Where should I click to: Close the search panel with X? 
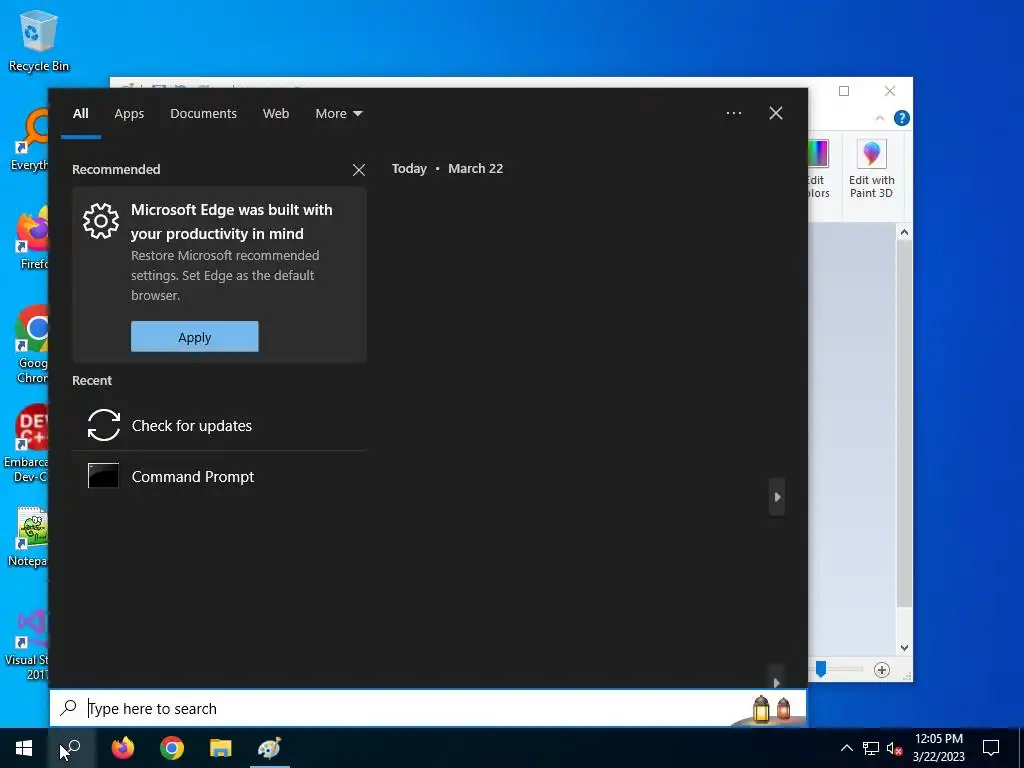775,113
